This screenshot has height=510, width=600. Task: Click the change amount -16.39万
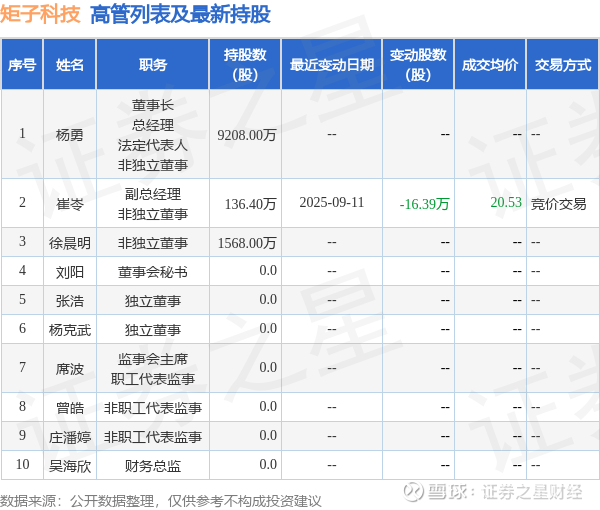click(424, 204)
